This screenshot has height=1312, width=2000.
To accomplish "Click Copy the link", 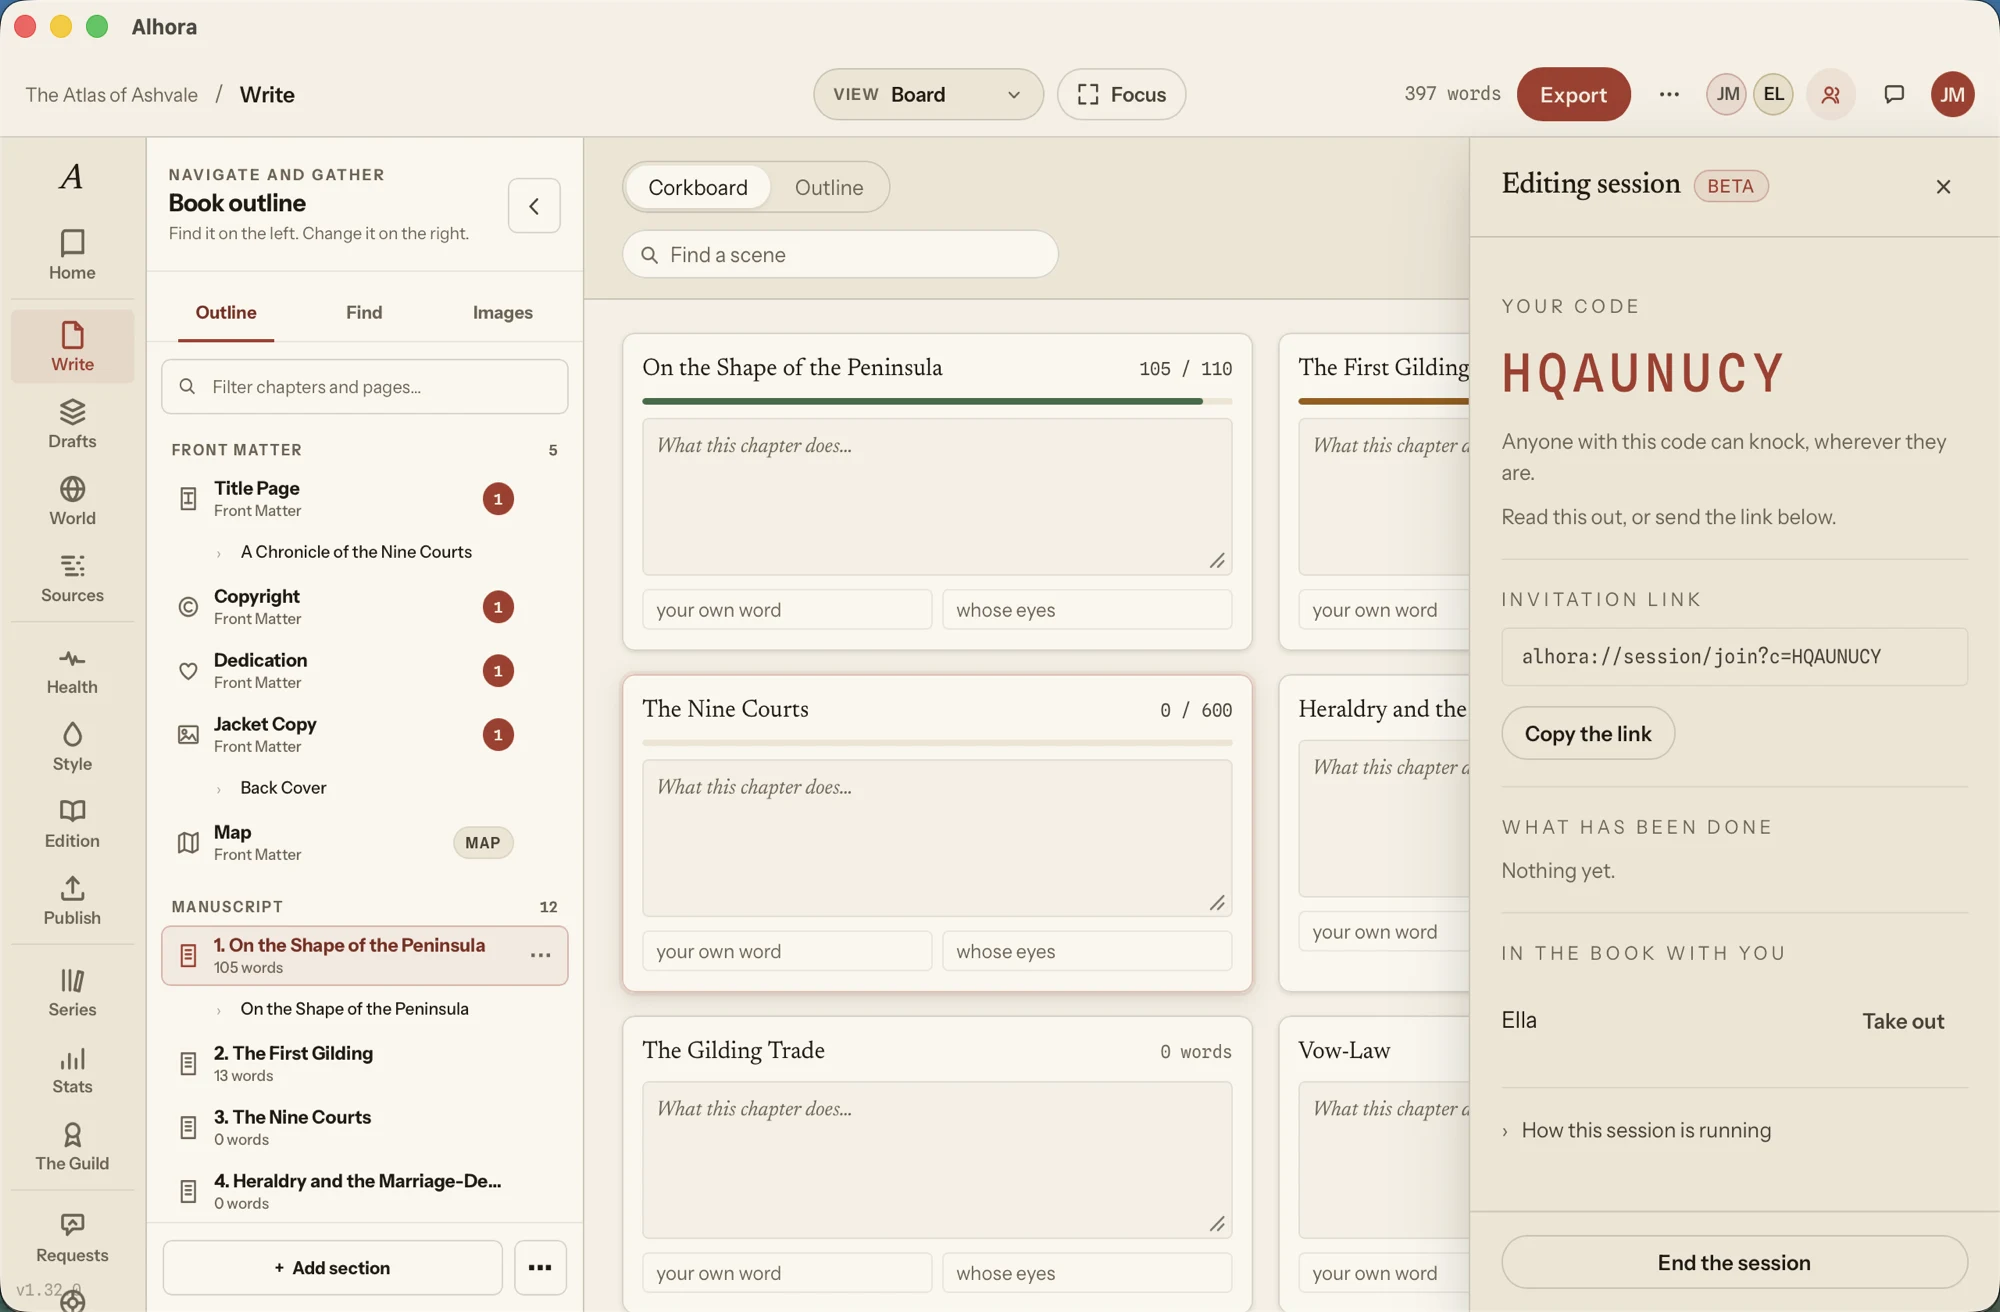I will pyautogui.click(x=1588, y=733).
